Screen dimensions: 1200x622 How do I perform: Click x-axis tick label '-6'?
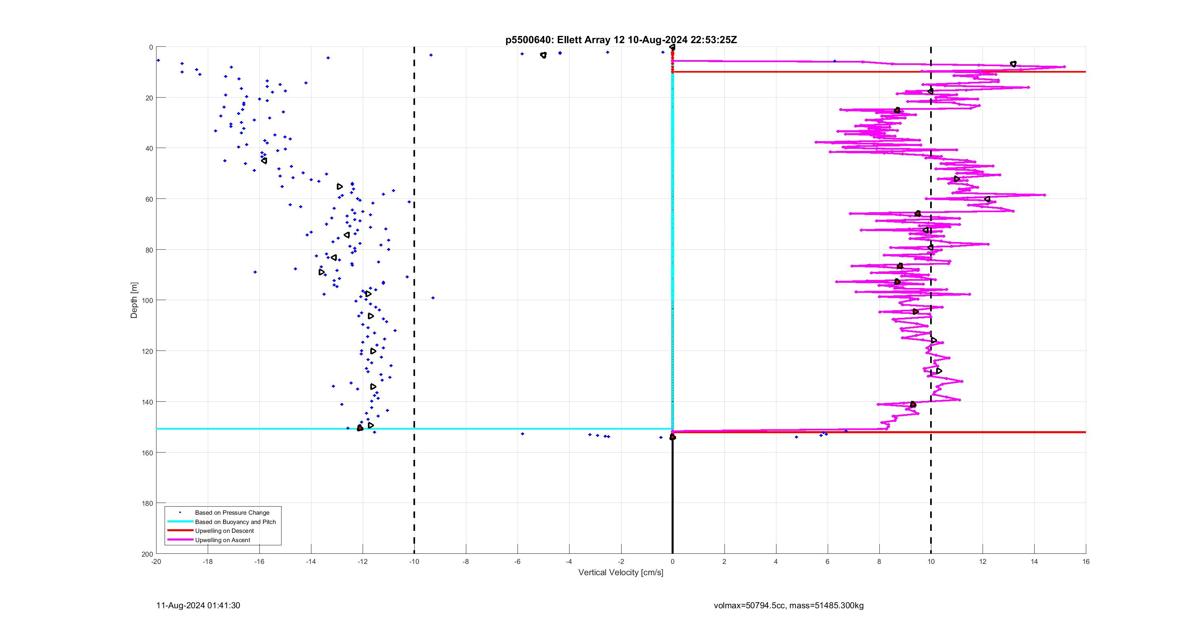pyautogui.click(x=518, y=561)
